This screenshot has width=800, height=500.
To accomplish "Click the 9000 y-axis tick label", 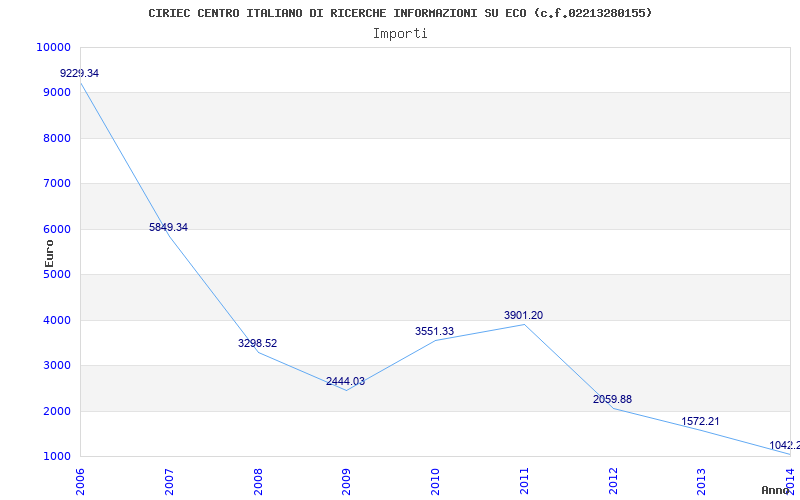I will tap(56, 92).
